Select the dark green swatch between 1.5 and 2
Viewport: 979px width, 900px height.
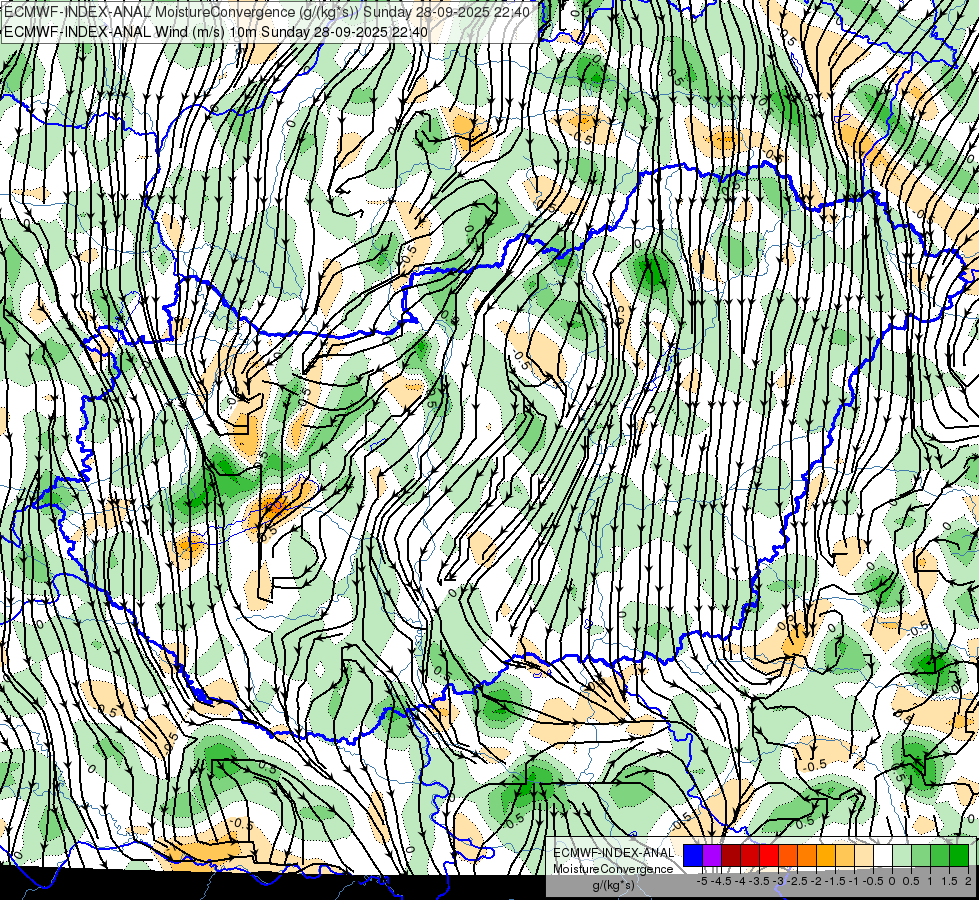pyautogui.click(x=958, y=855)
